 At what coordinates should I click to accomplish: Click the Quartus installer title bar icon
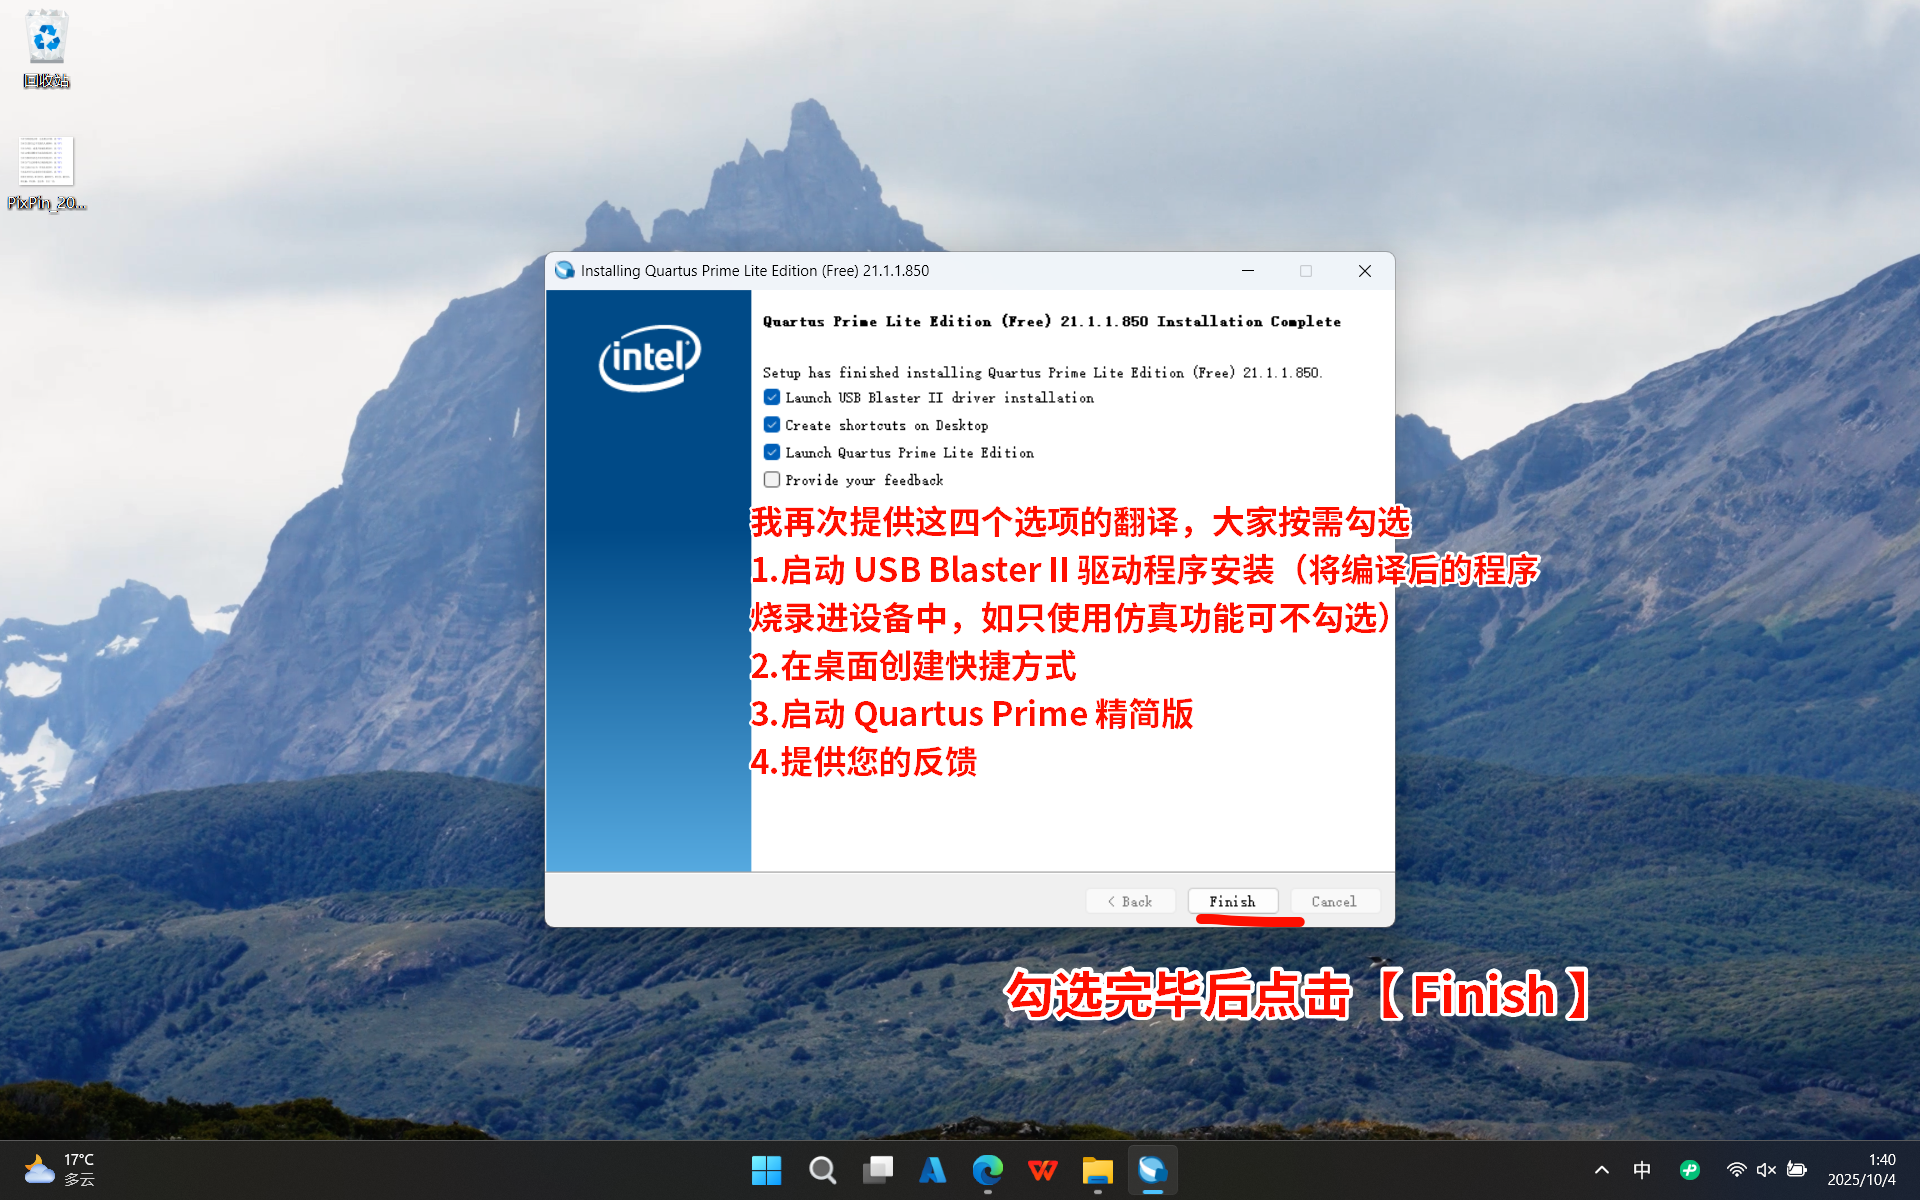[565, 270]
